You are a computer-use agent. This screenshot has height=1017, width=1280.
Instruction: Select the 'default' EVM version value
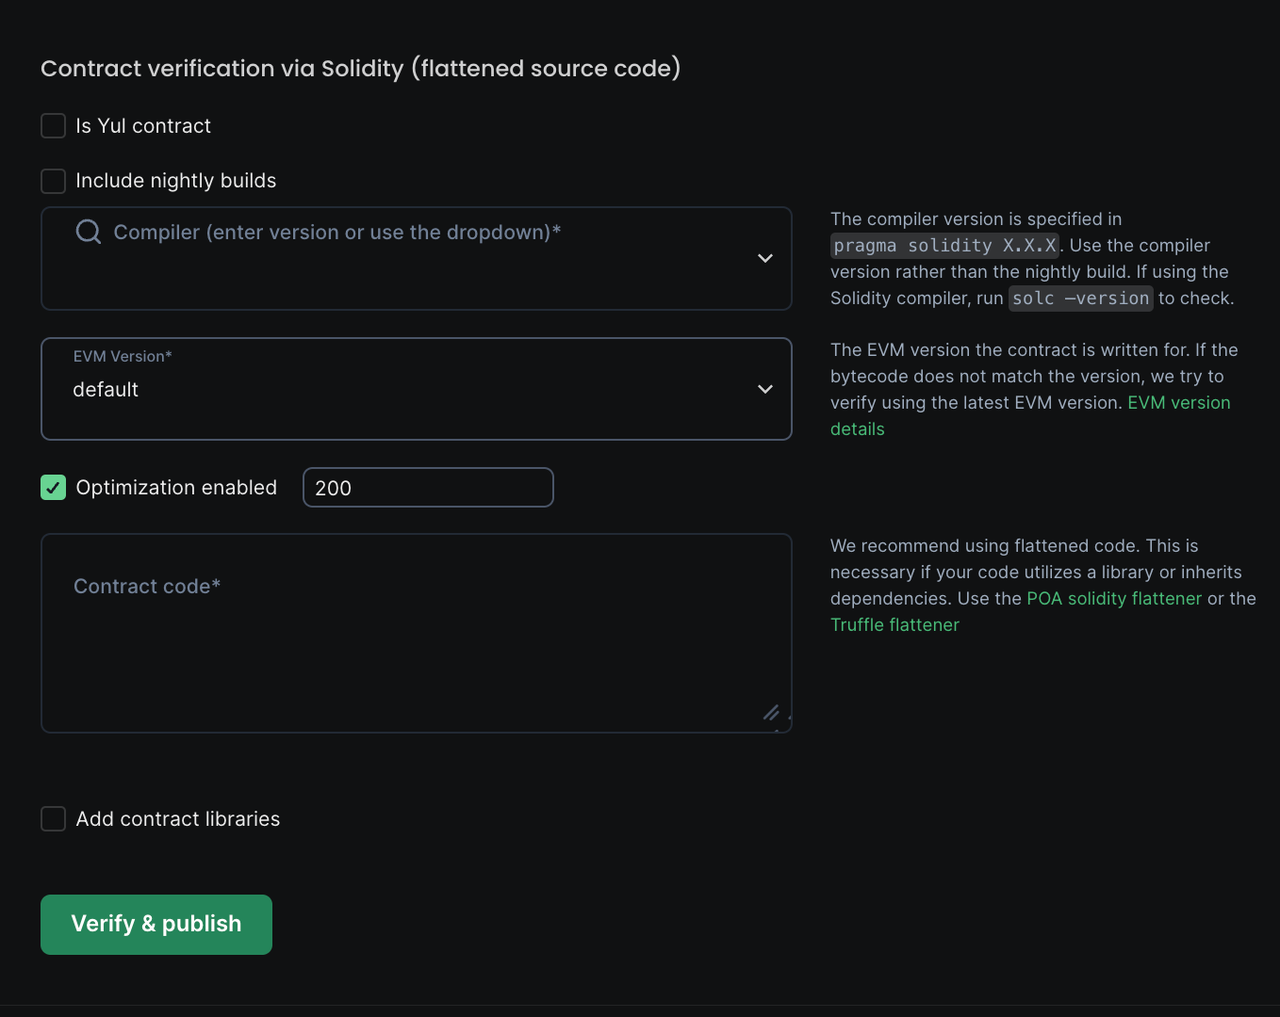(106, 390)
